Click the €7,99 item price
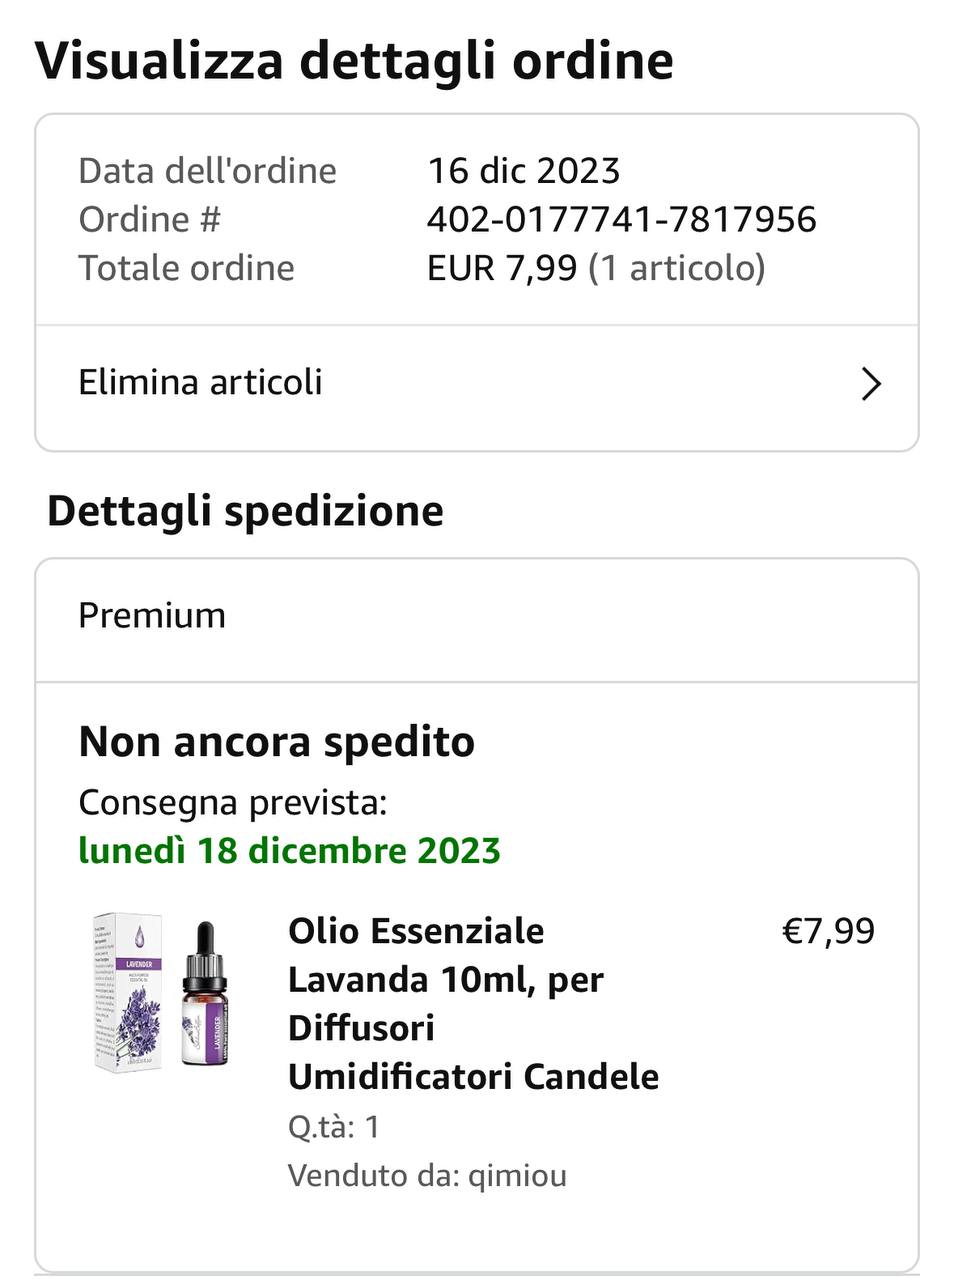954x1280 pixels. [x=828, y=931]
